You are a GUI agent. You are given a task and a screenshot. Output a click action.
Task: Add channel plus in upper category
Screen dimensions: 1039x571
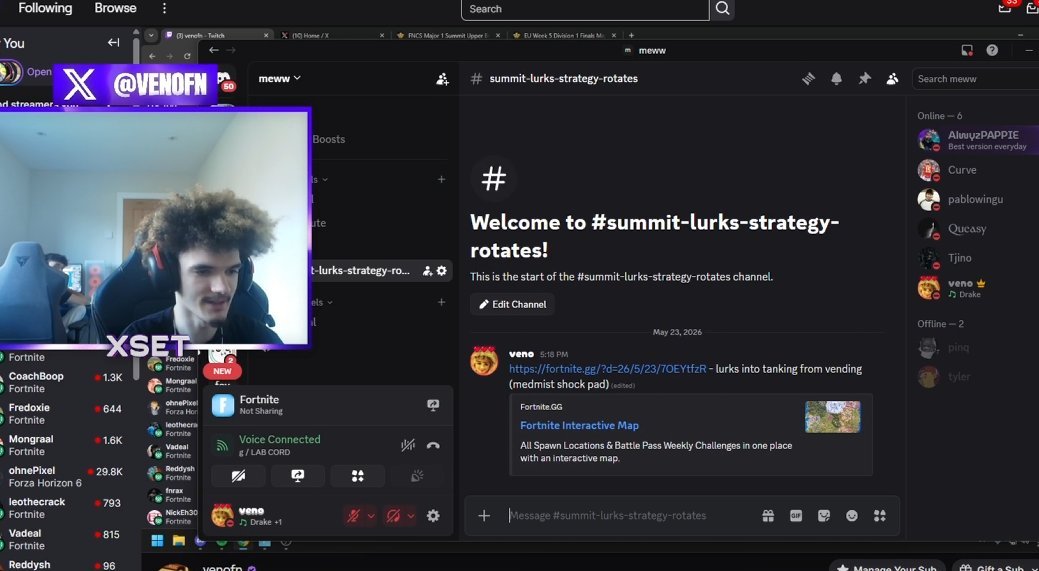441,179
